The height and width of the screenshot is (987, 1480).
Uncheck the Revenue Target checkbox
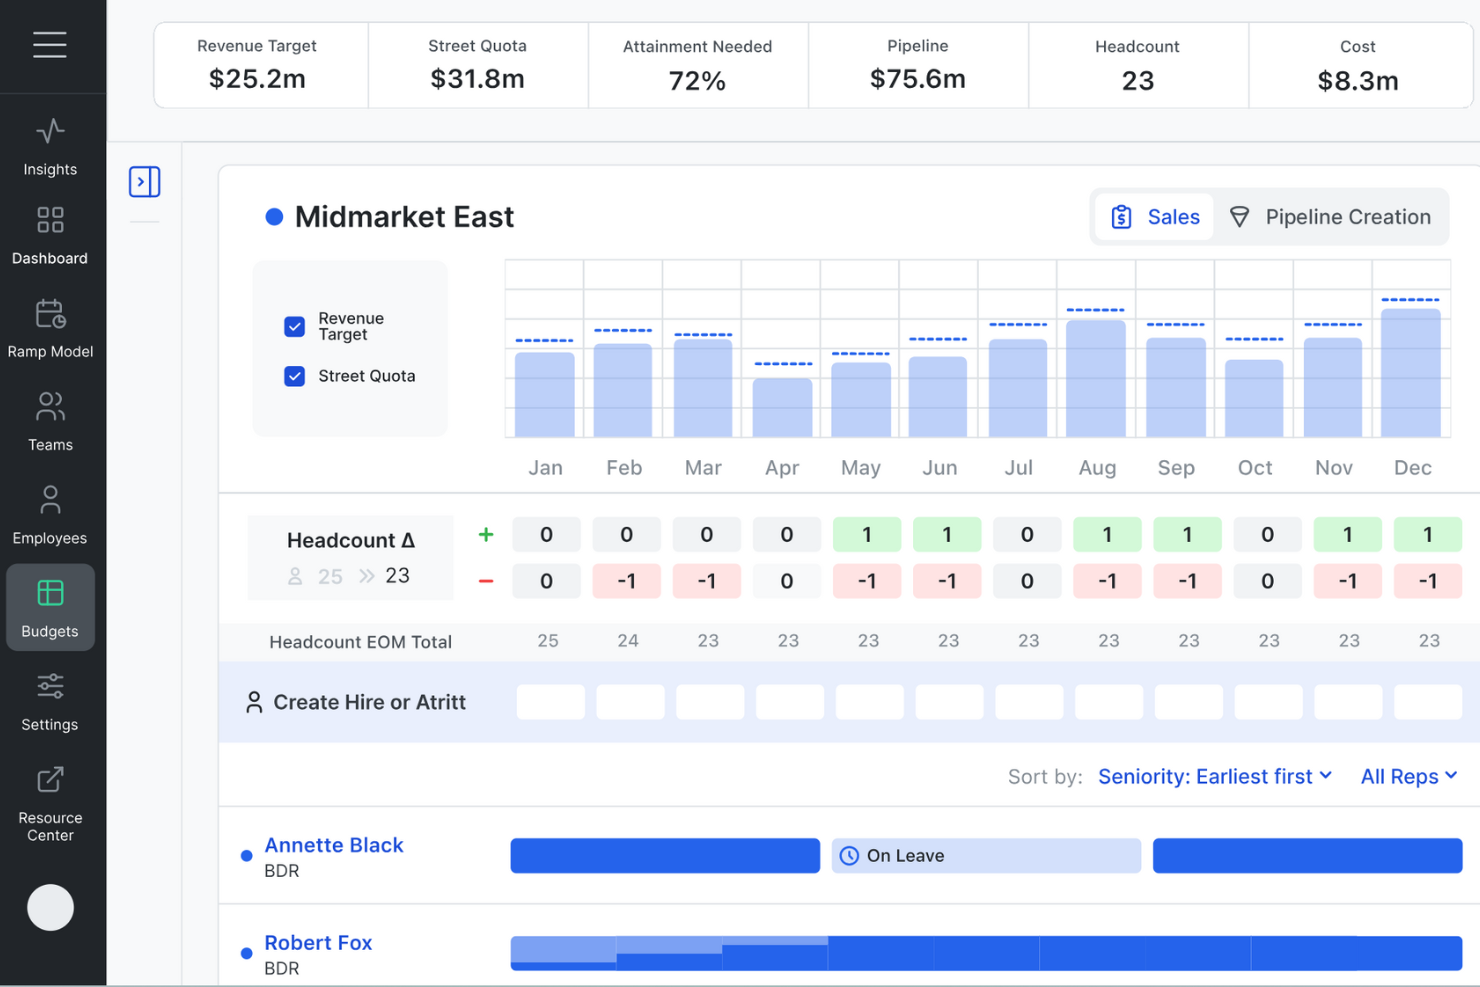294,326
